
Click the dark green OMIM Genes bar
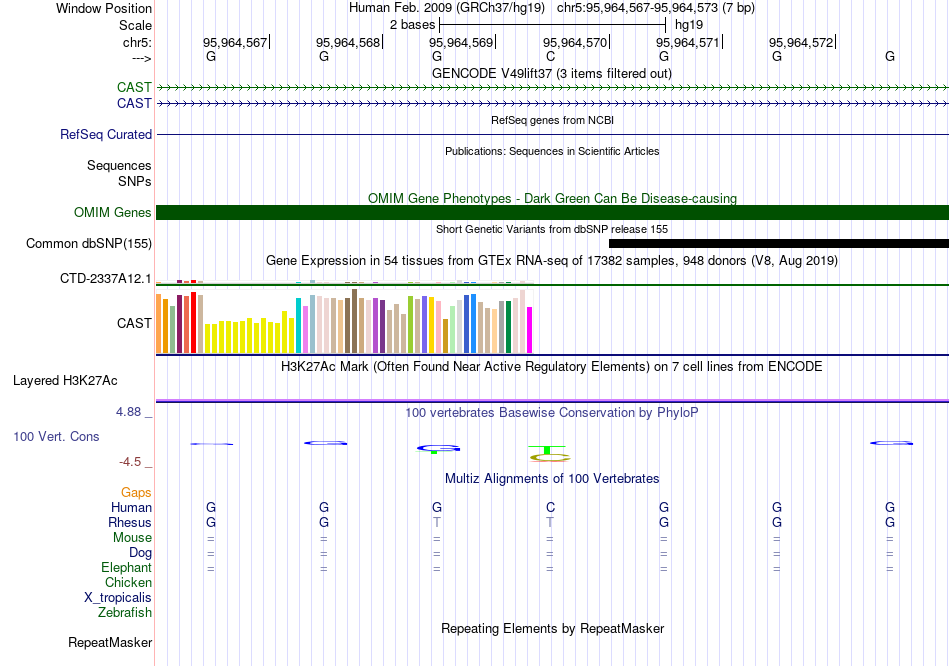point(552,212)
